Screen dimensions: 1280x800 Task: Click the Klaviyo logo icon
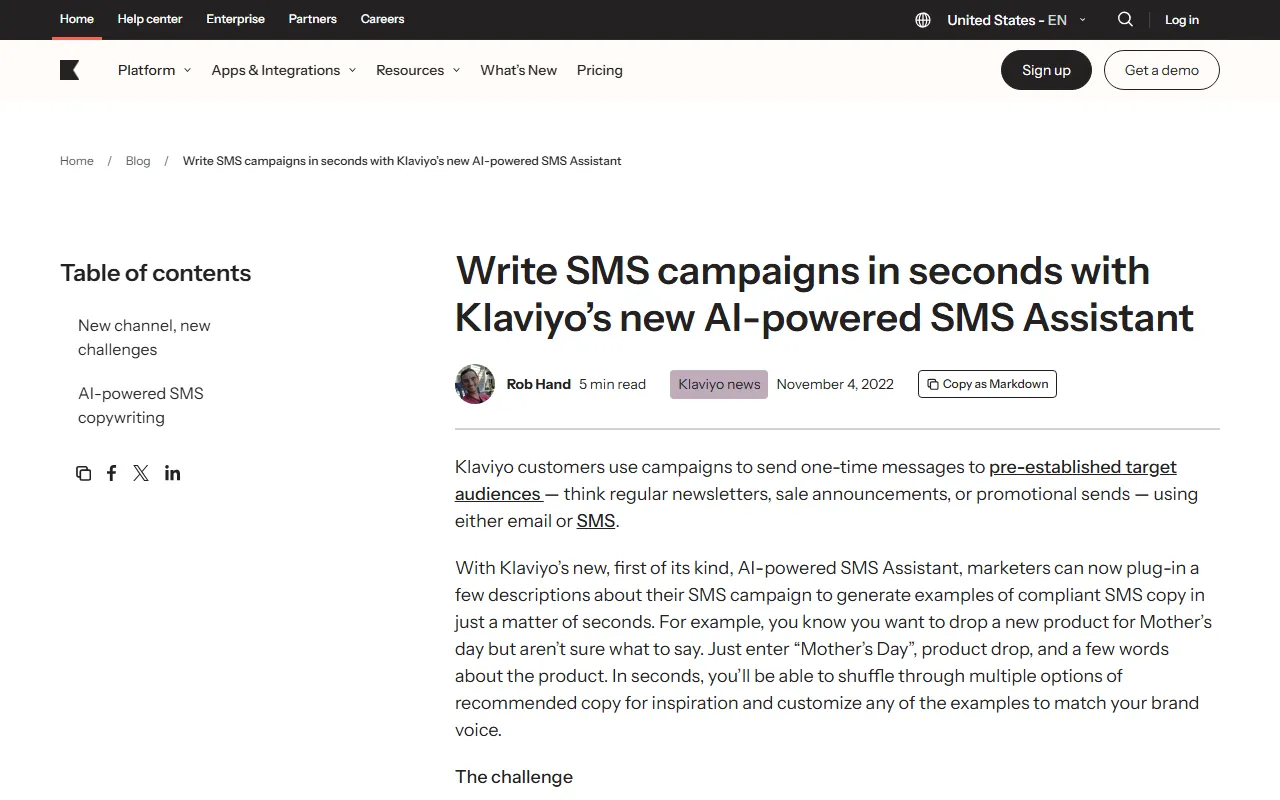pos(69,70)
